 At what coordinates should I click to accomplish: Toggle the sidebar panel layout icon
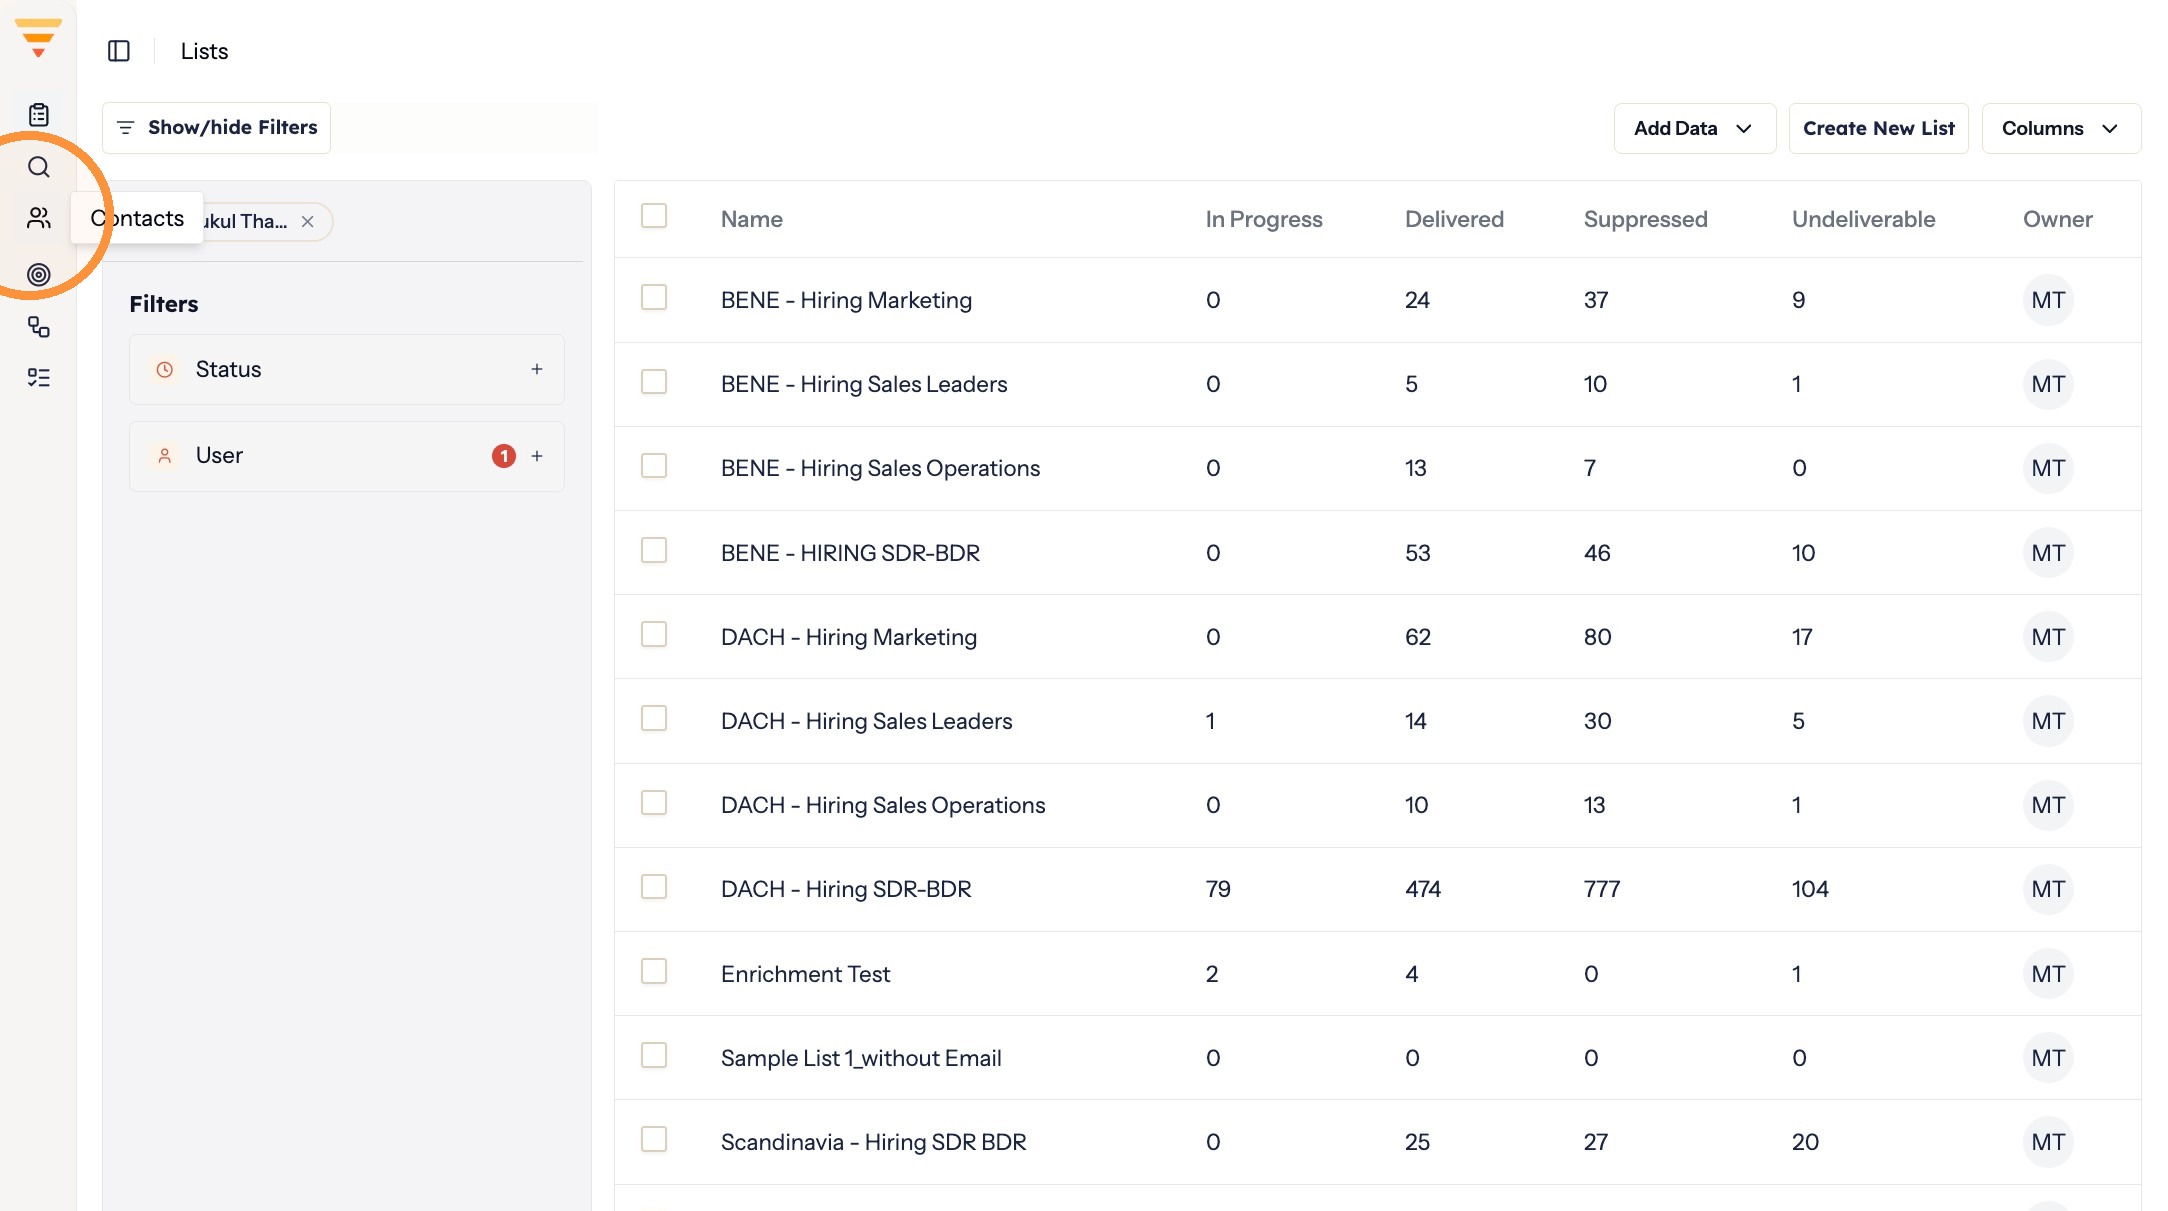119,51
